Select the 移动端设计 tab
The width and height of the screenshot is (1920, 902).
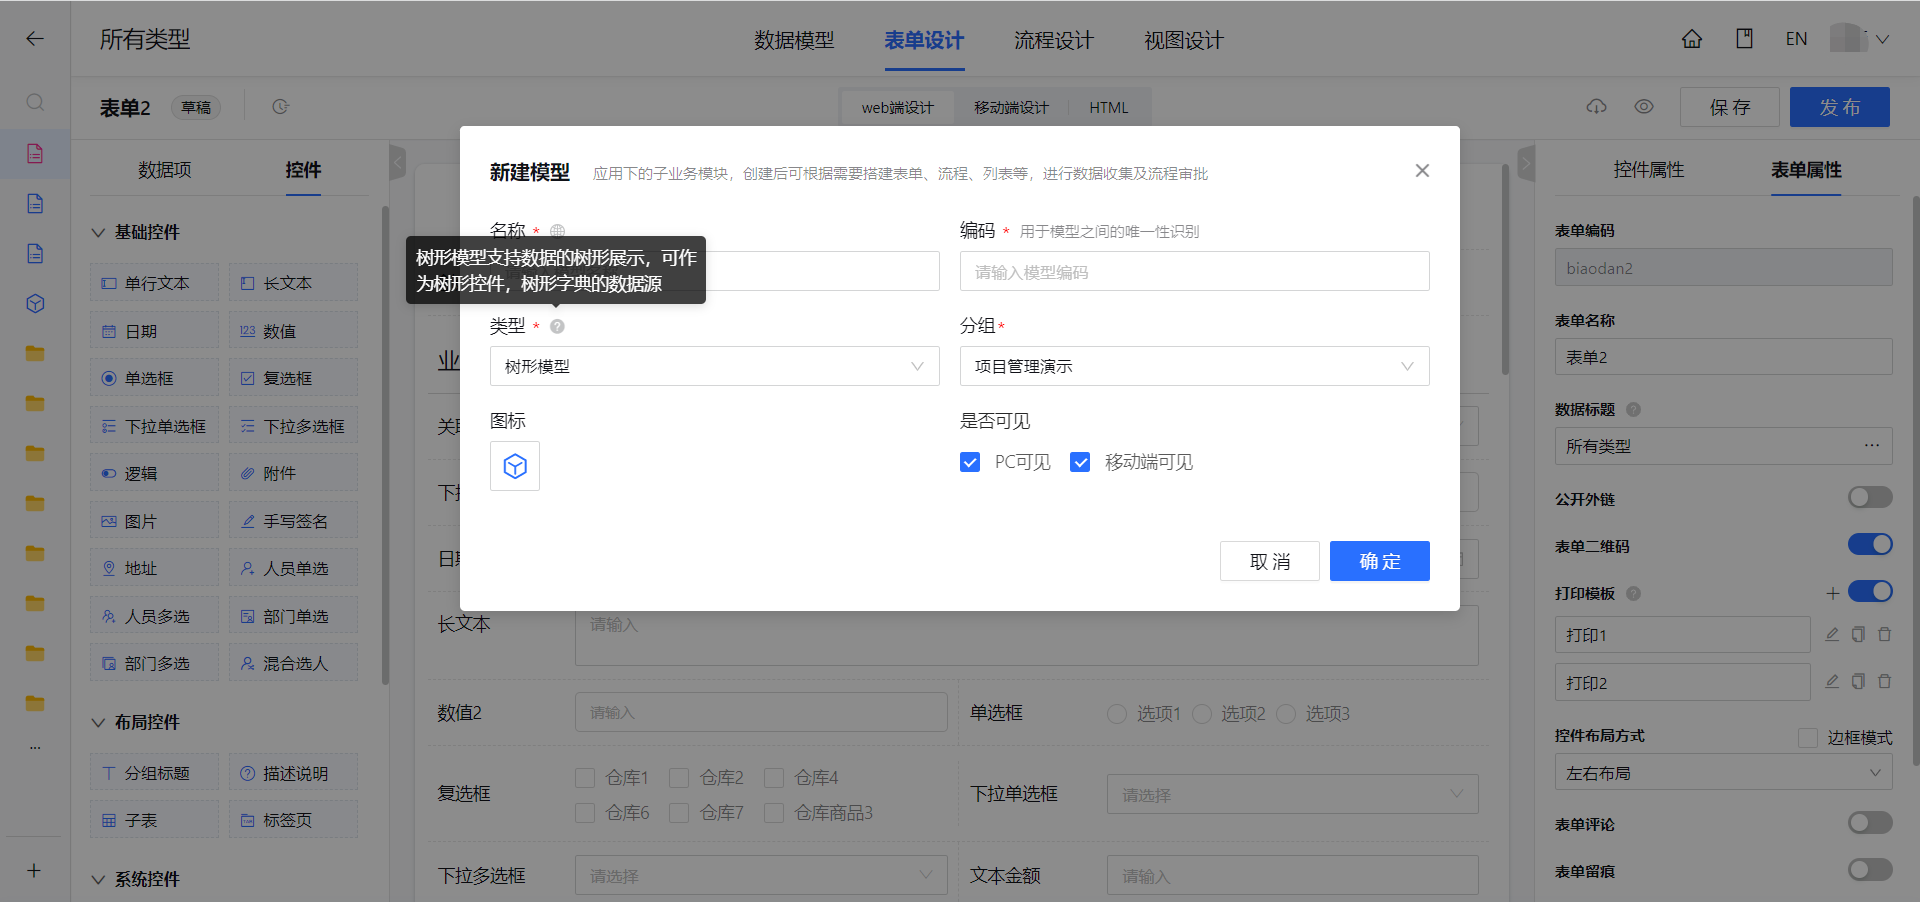point(1011,107)
